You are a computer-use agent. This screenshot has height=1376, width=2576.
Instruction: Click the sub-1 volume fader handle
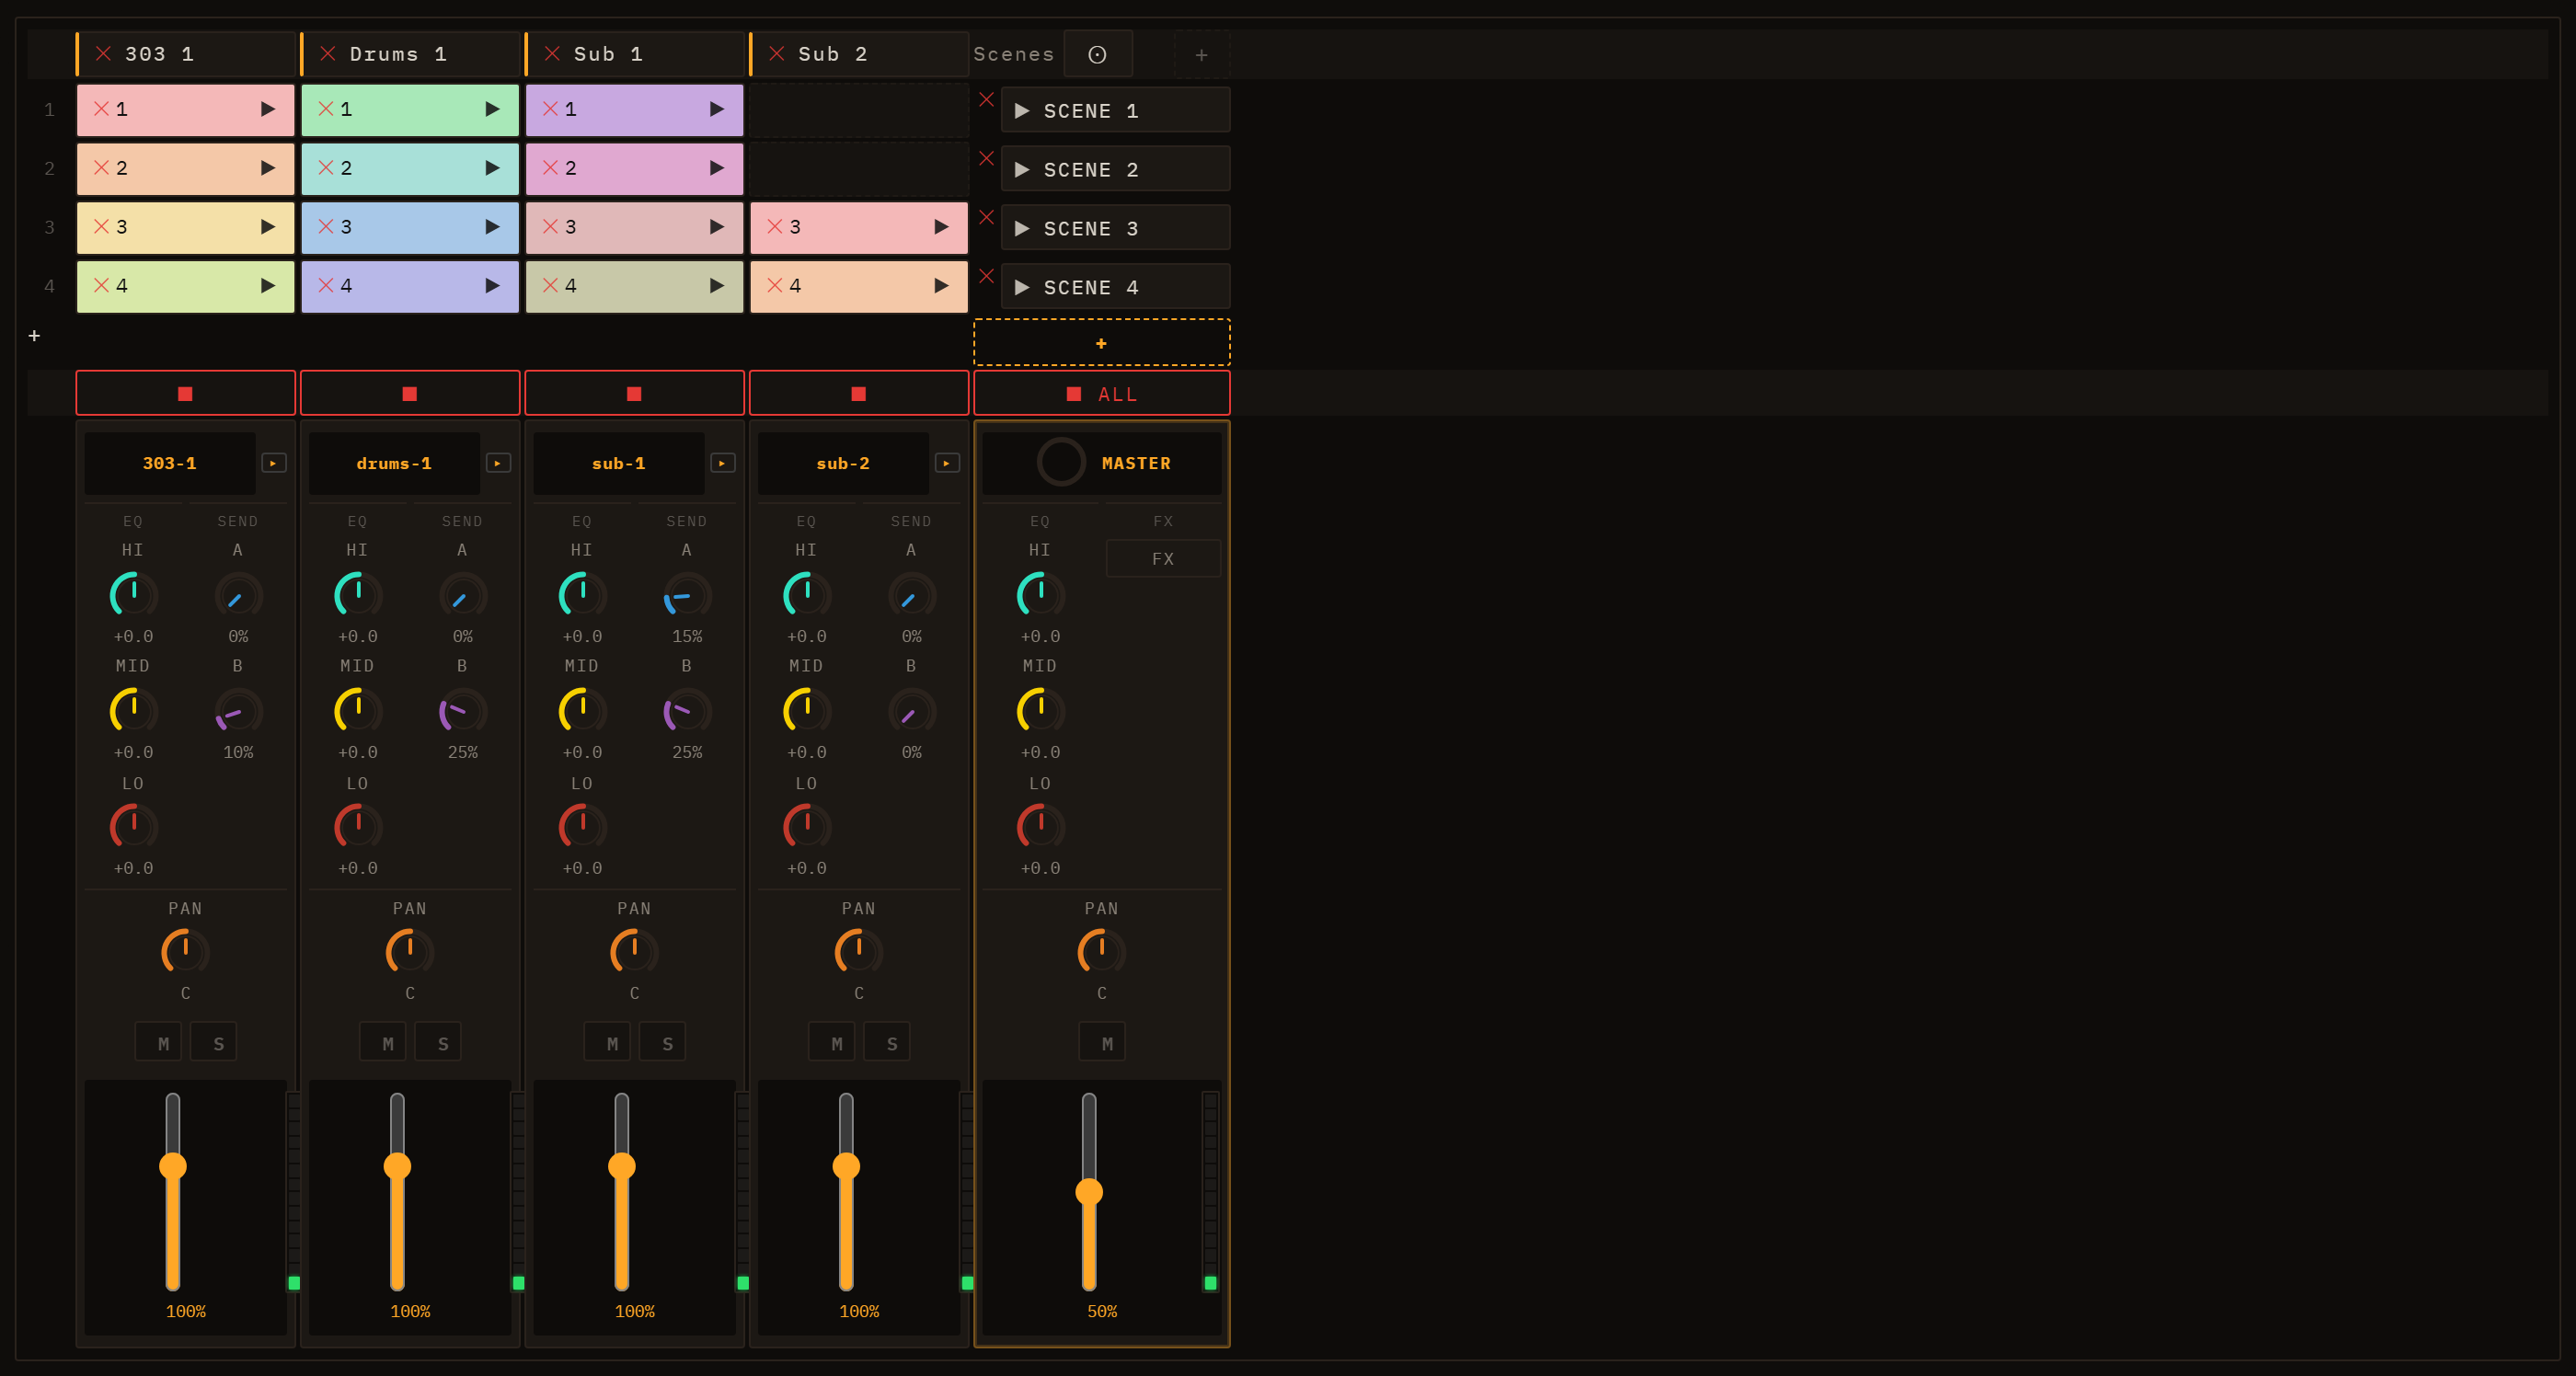622,1166
